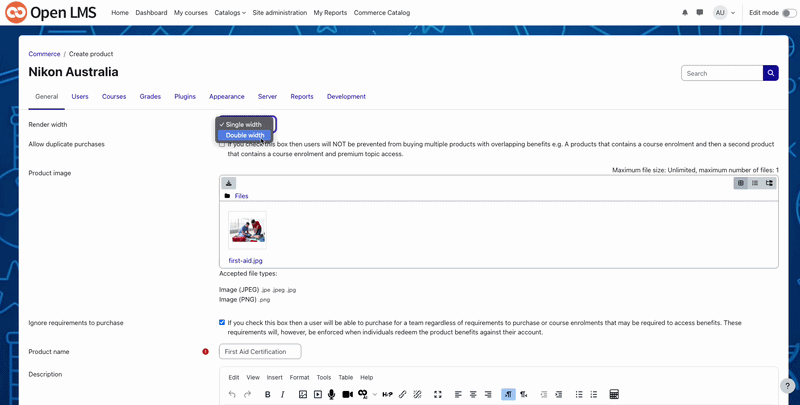Screen dimensions: 800x405
Task: Click the Open LMS logo
Action: (x=51, y=12)
